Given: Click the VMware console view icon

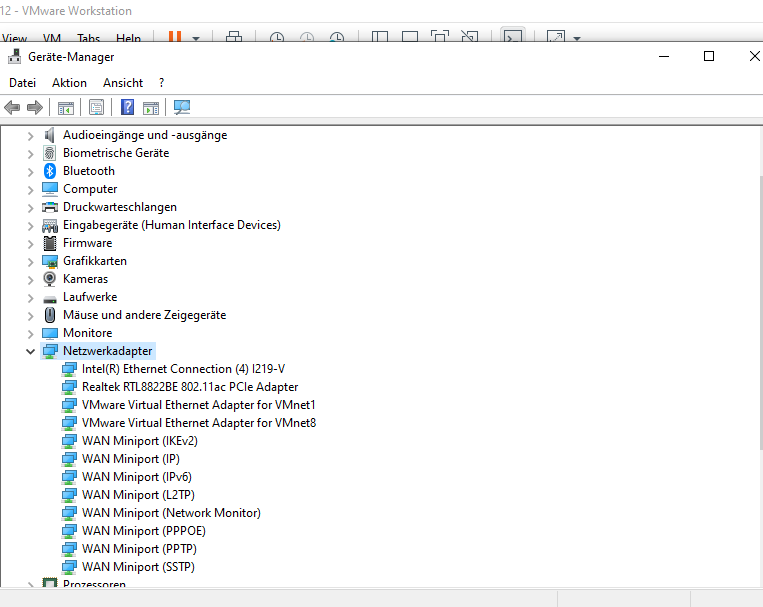Looking at the screenshot, I should click(513, 36).
